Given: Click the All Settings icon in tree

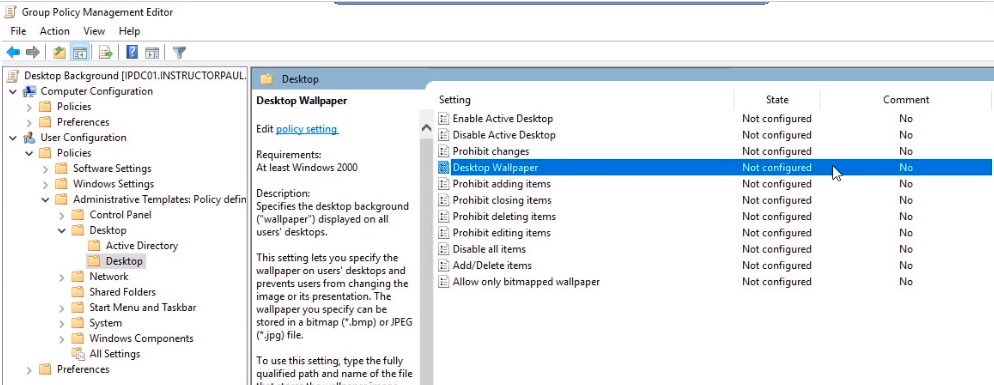Looking at the screenshot, I should coord(77,354).
